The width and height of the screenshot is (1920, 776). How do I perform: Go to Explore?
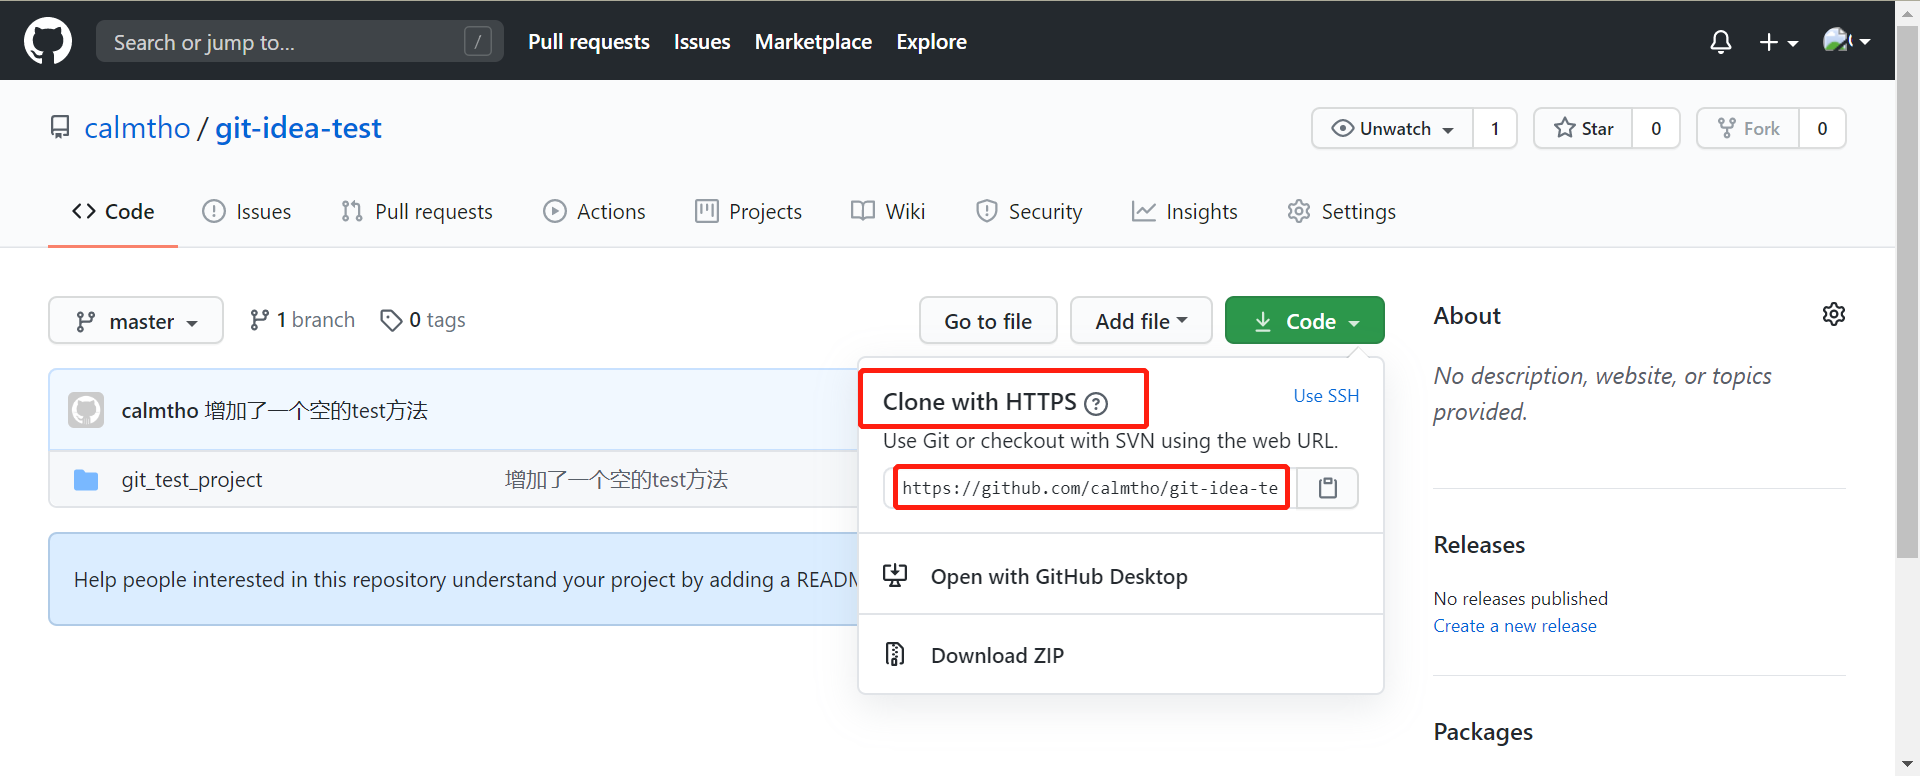click(931, 42)
